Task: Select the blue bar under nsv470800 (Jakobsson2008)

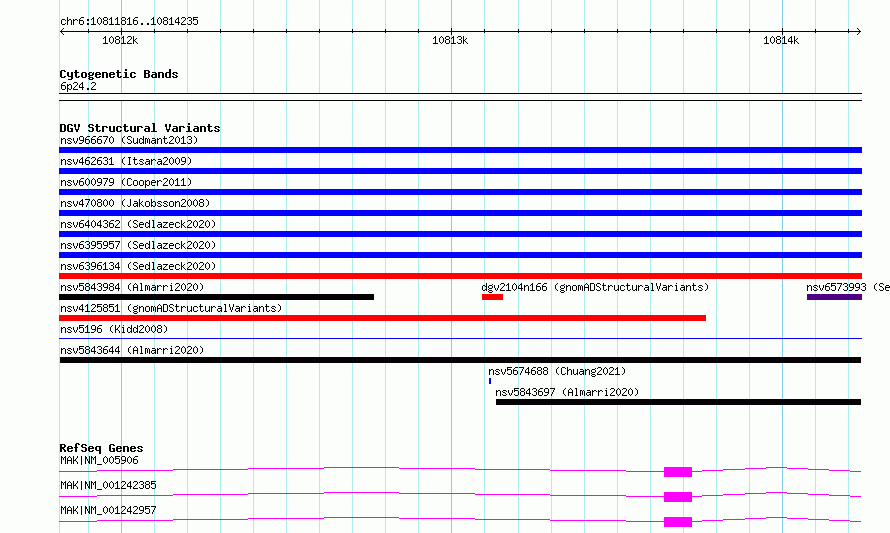Action: click(x=460, y=213)
